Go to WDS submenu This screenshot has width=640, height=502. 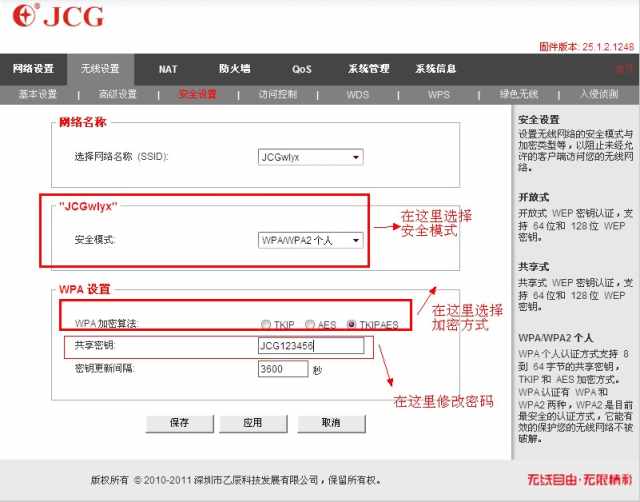click(x=358, y=95)
